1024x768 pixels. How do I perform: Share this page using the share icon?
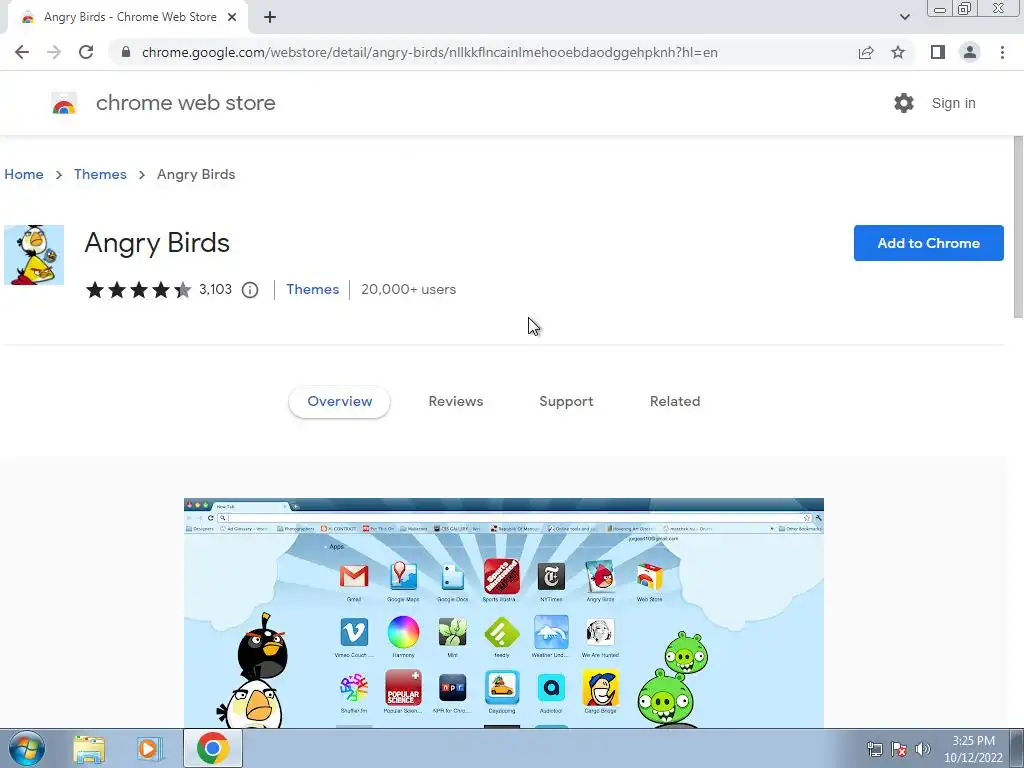point(866,52)
